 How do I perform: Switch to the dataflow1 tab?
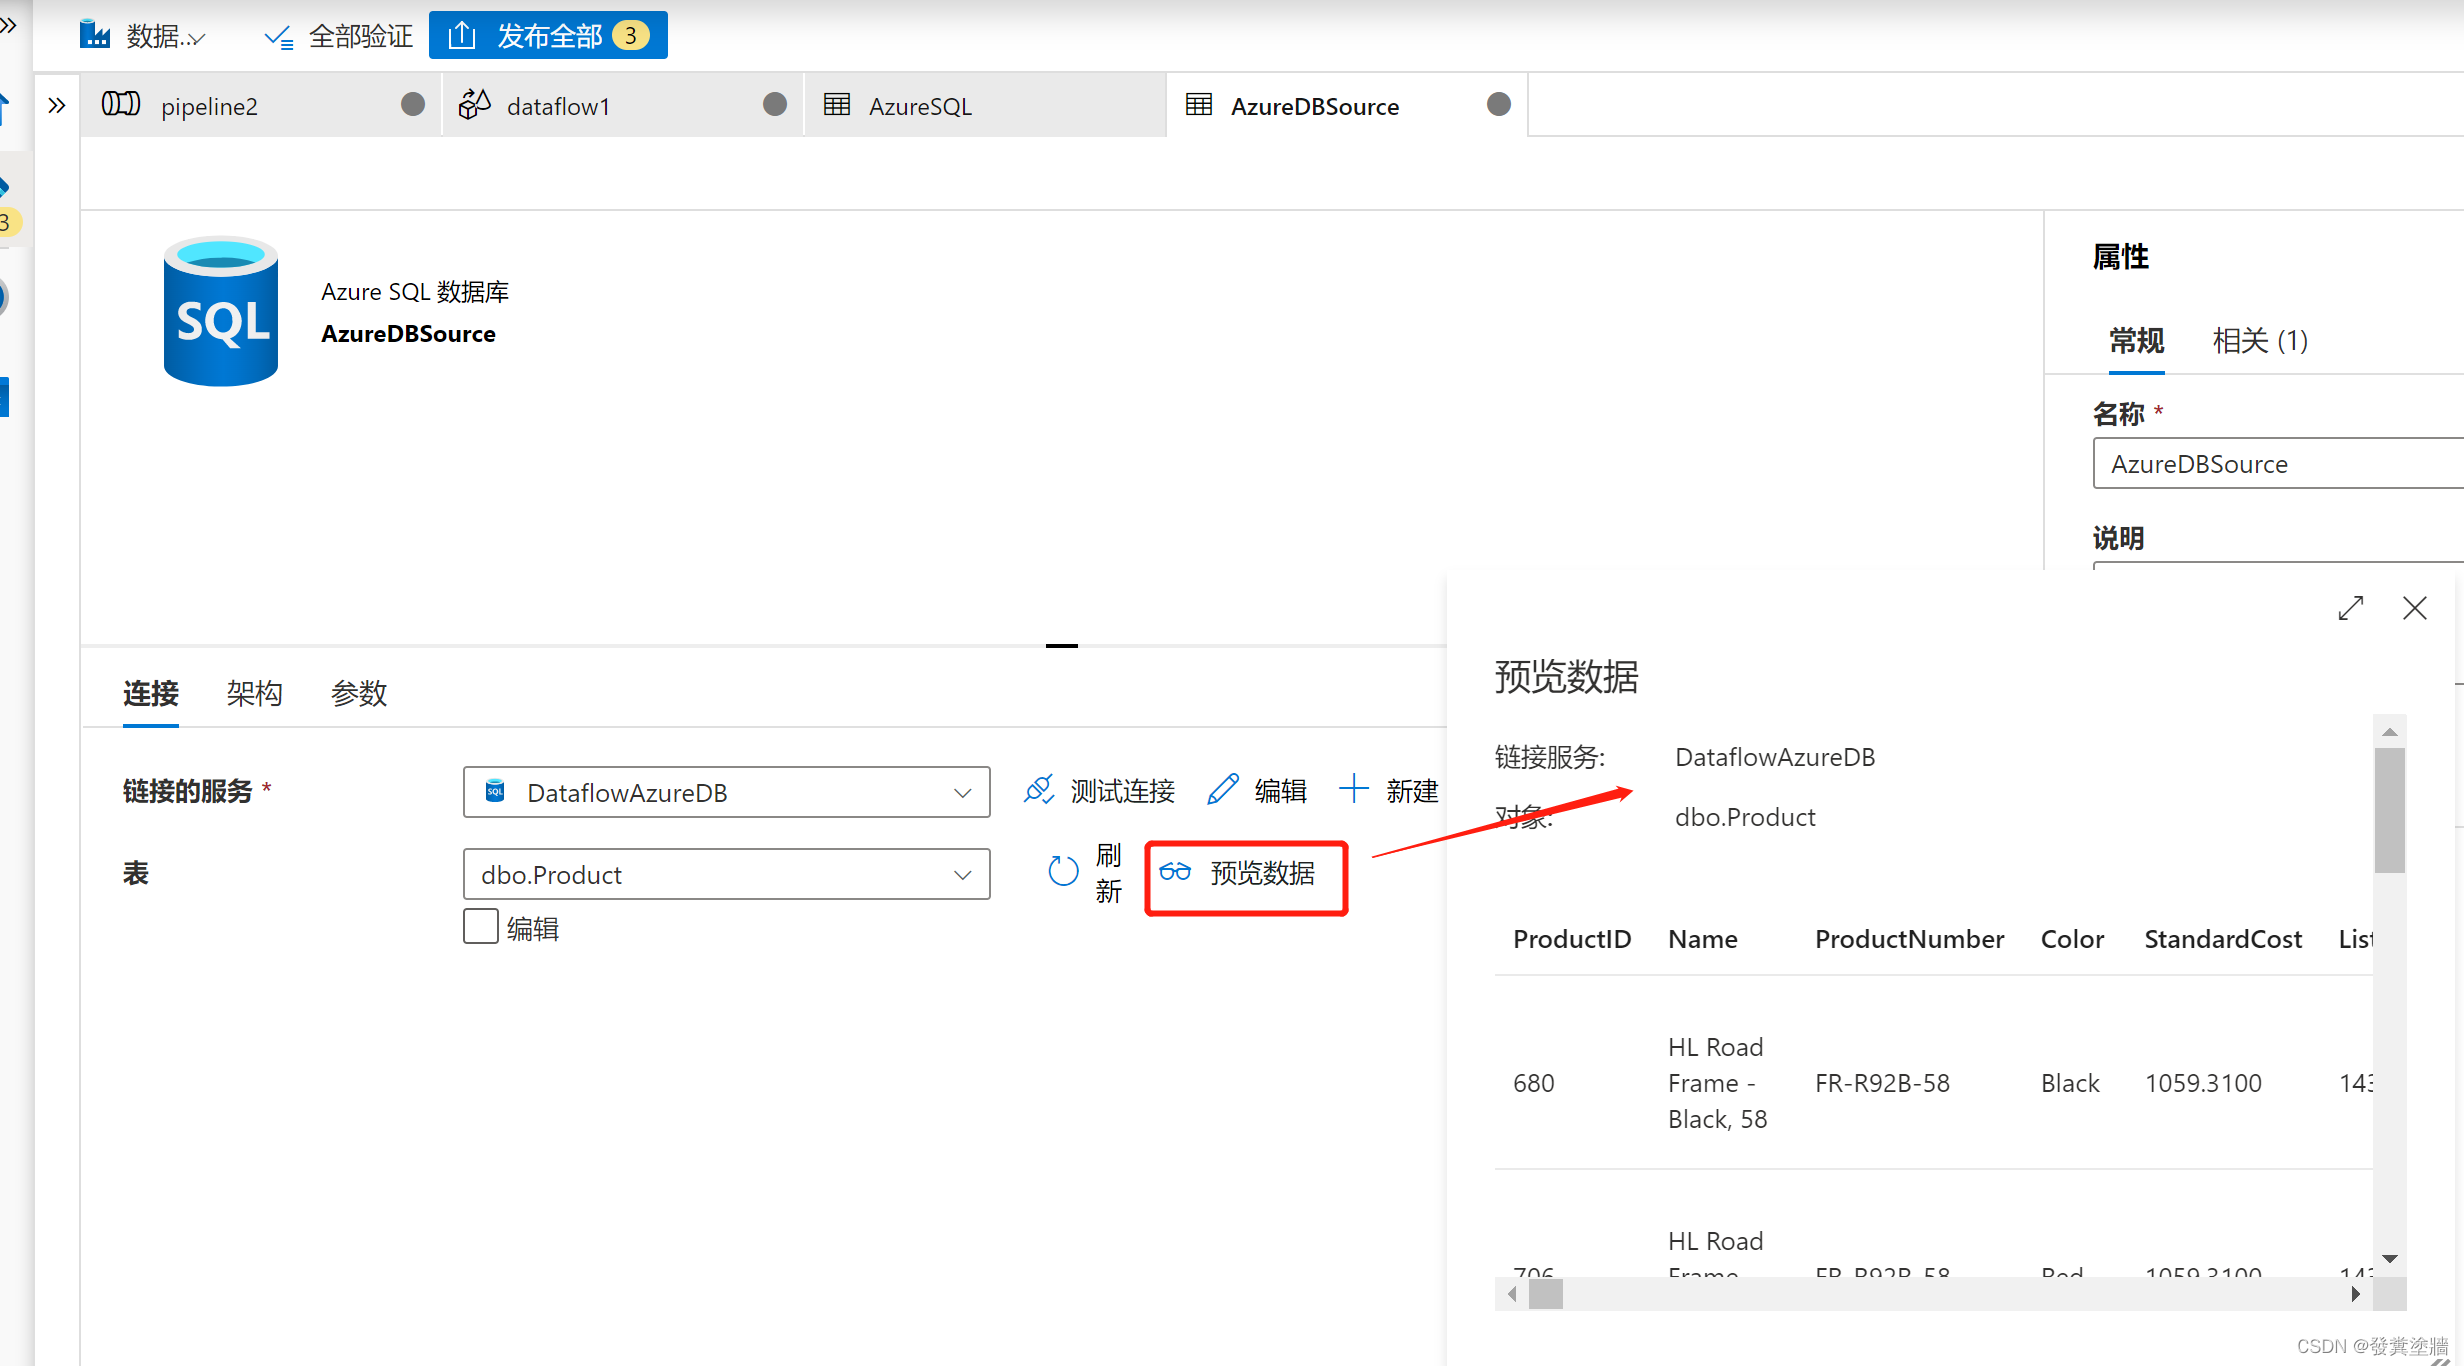pyautogui.click(x=558, y=106)
